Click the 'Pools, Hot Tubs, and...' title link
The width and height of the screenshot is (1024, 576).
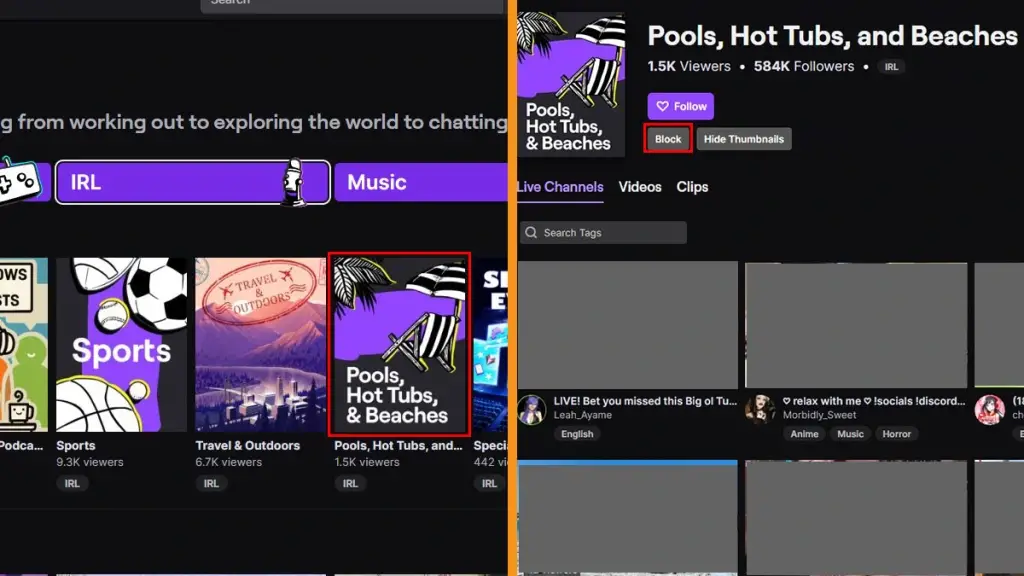[398, 445]
